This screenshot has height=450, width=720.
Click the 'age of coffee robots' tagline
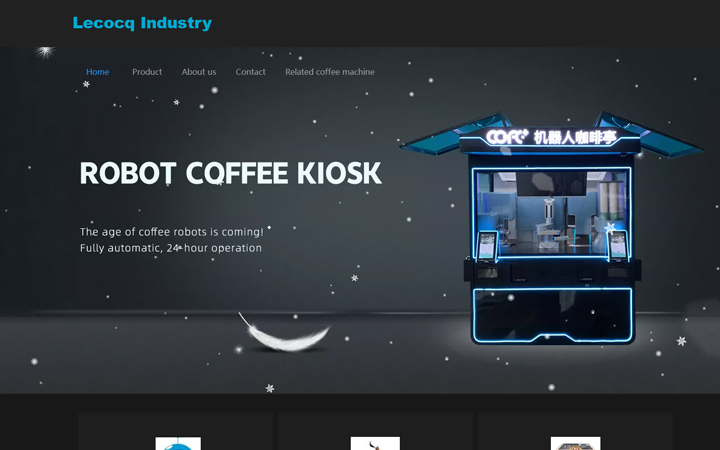click(172, 232)
